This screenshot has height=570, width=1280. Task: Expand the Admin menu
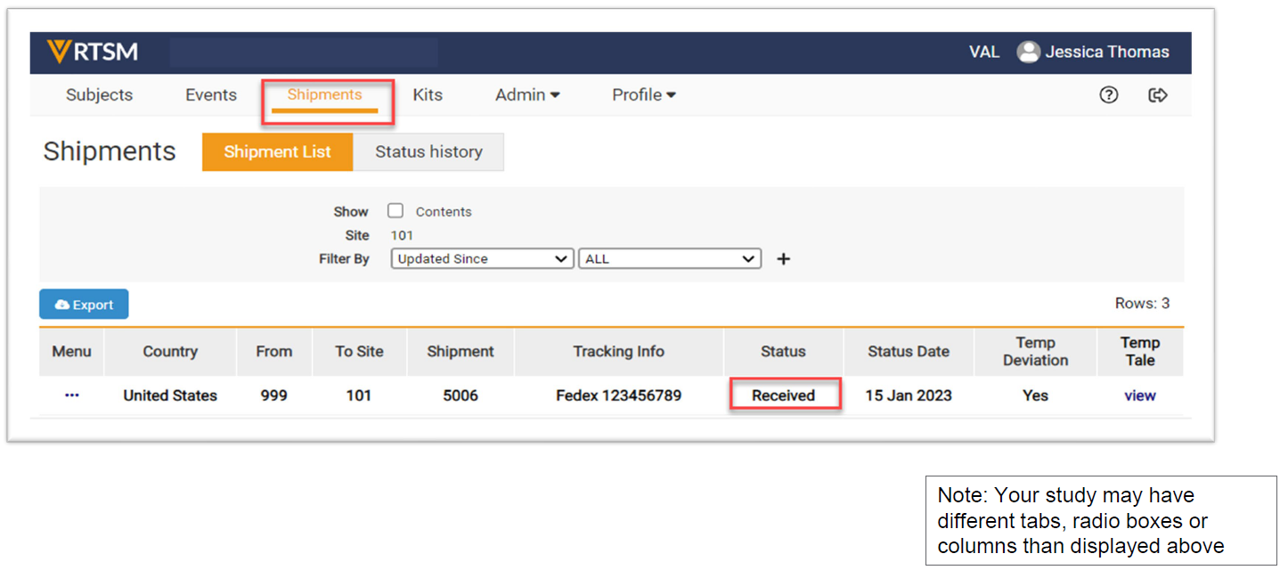[527, 95]
